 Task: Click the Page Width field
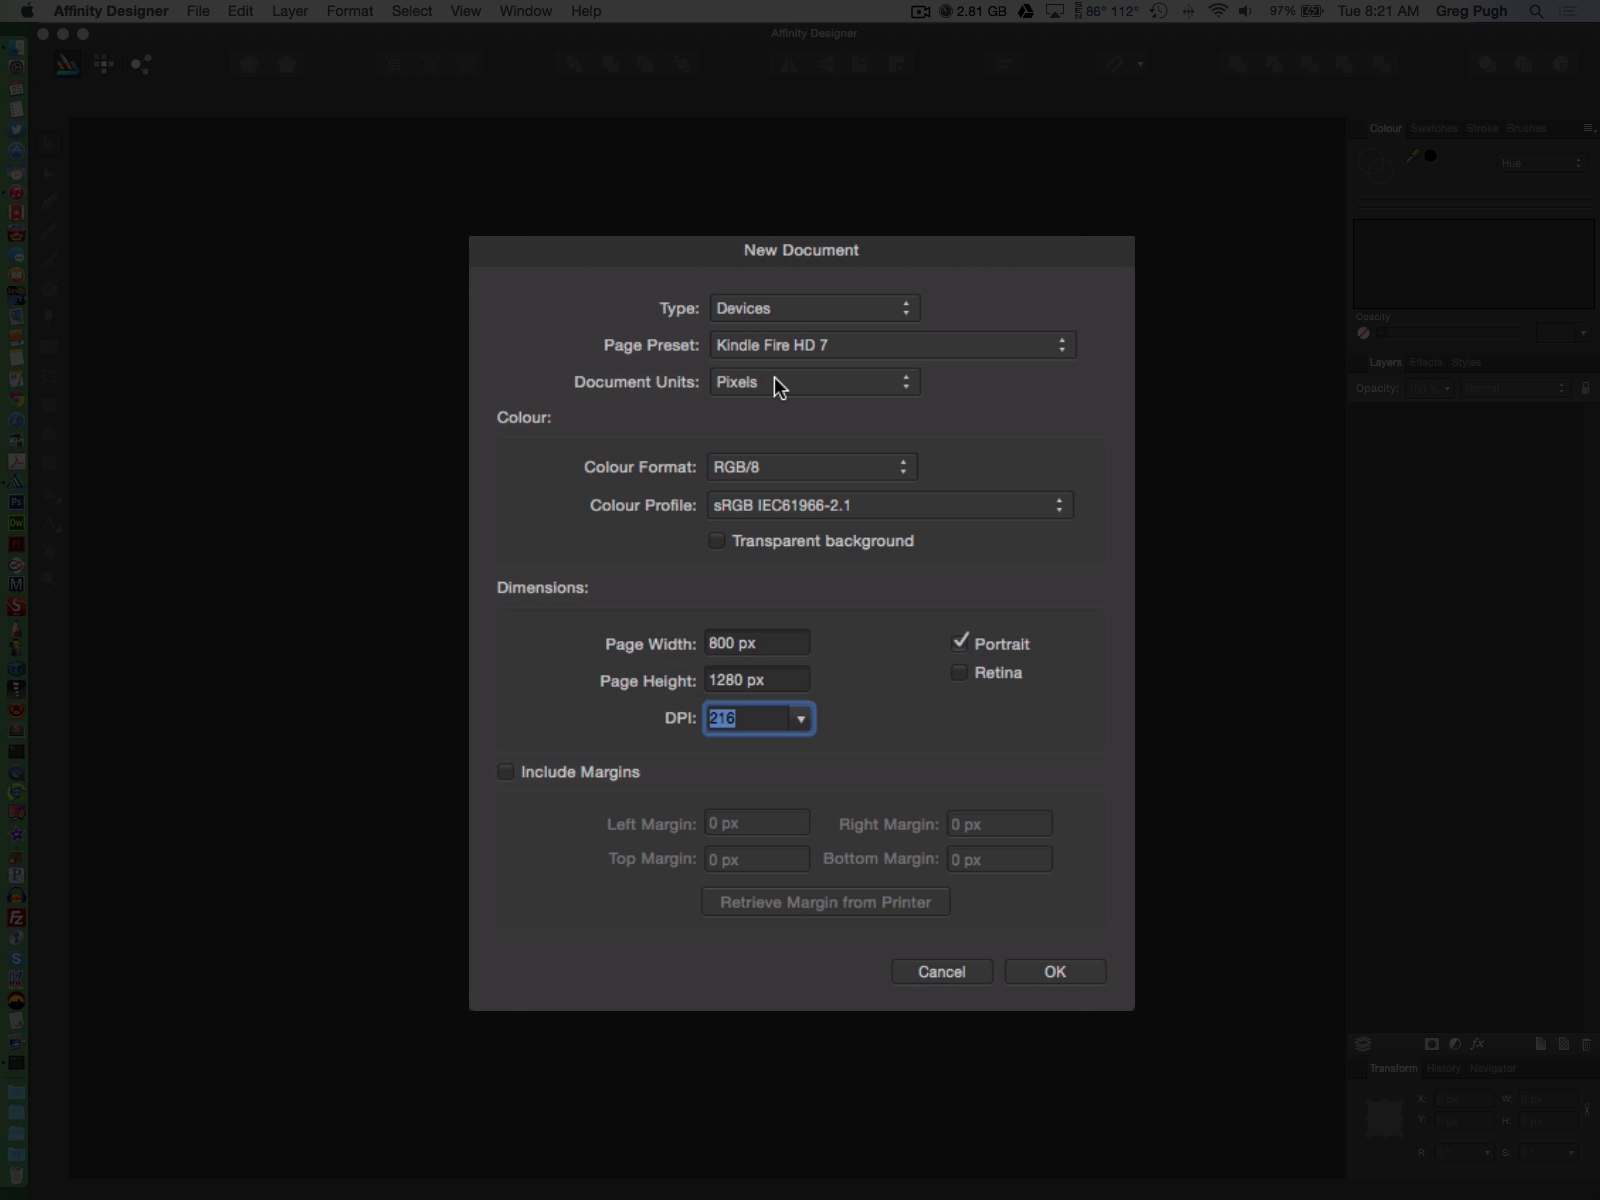click(x=757, y=643)
